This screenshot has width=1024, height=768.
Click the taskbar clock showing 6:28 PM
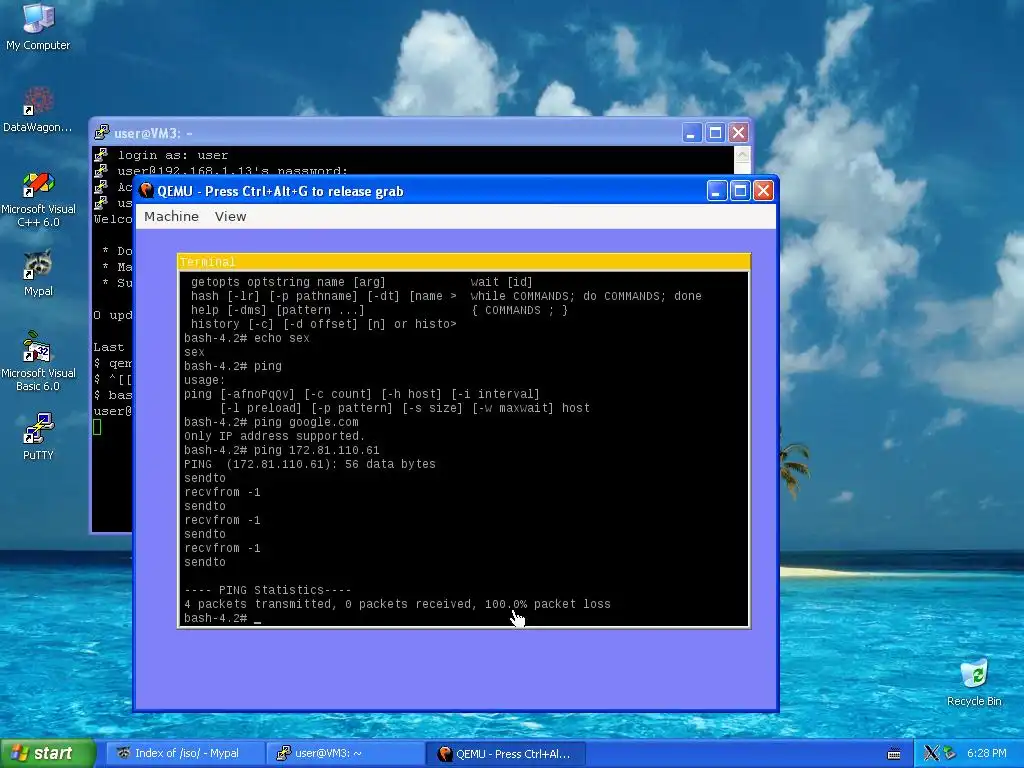tap(986, 754)
